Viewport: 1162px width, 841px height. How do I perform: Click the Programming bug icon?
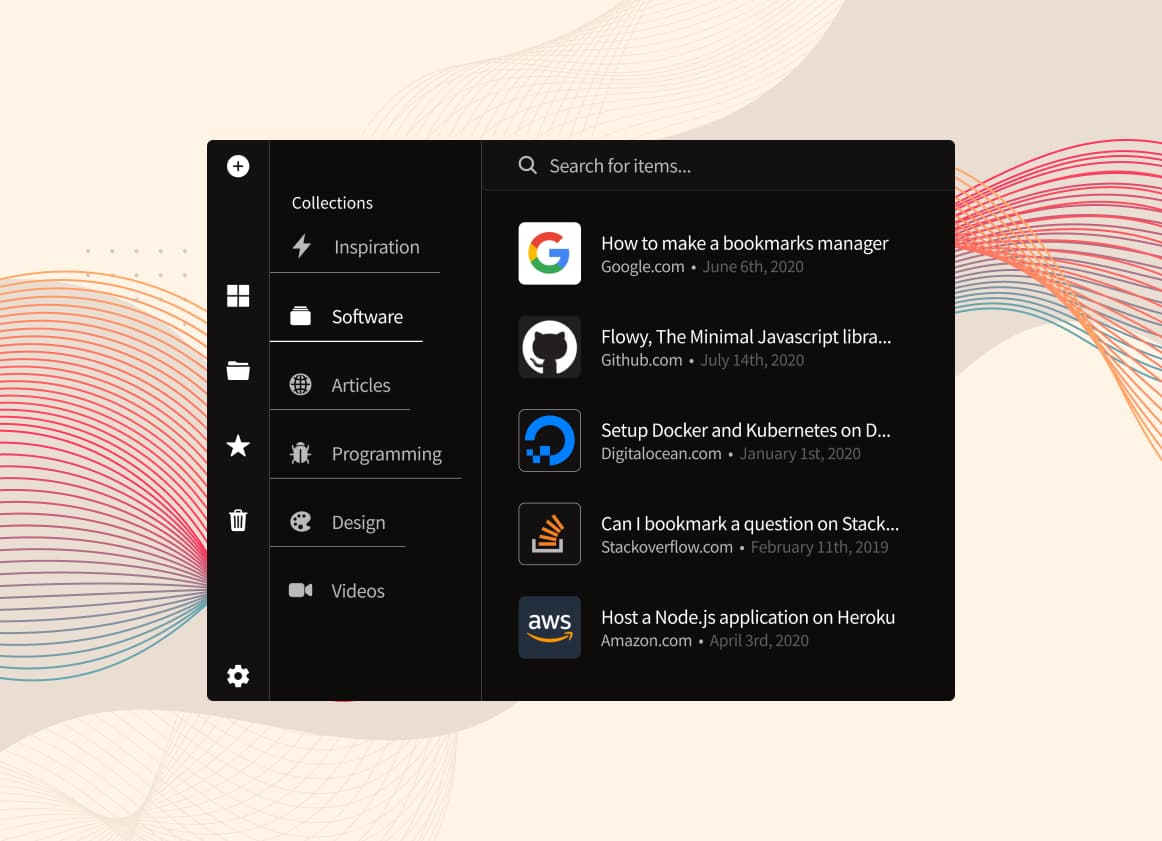pyautogui.click(x=300, y=453)
